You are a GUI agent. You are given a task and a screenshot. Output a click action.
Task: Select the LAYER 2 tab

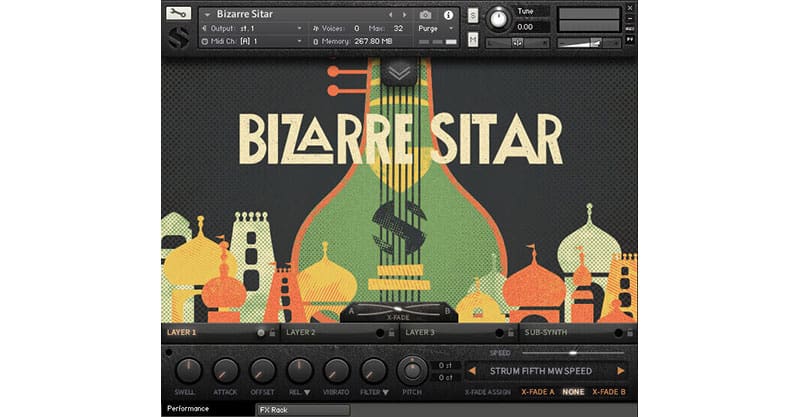(301, 332)
